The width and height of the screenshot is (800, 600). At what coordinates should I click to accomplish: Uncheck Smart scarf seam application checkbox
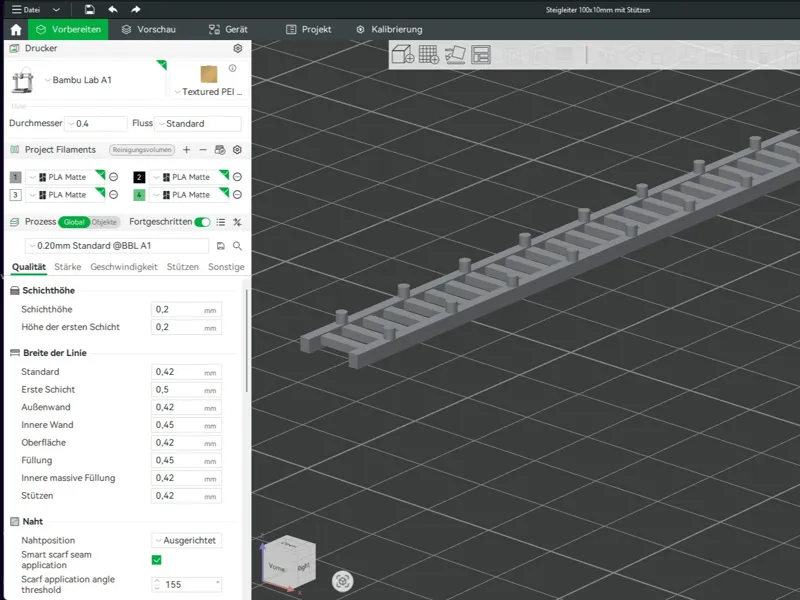click(x=157, y=560)
